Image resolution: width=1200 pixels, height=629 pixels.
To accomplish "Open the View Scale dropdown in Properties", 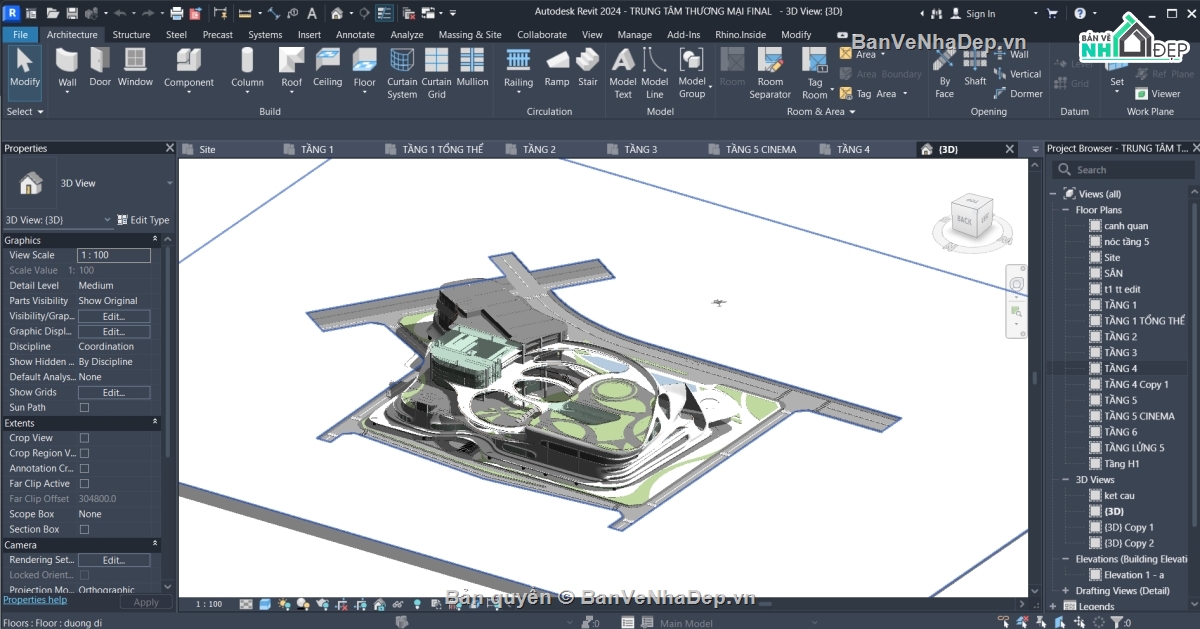I will coord(113,255).
